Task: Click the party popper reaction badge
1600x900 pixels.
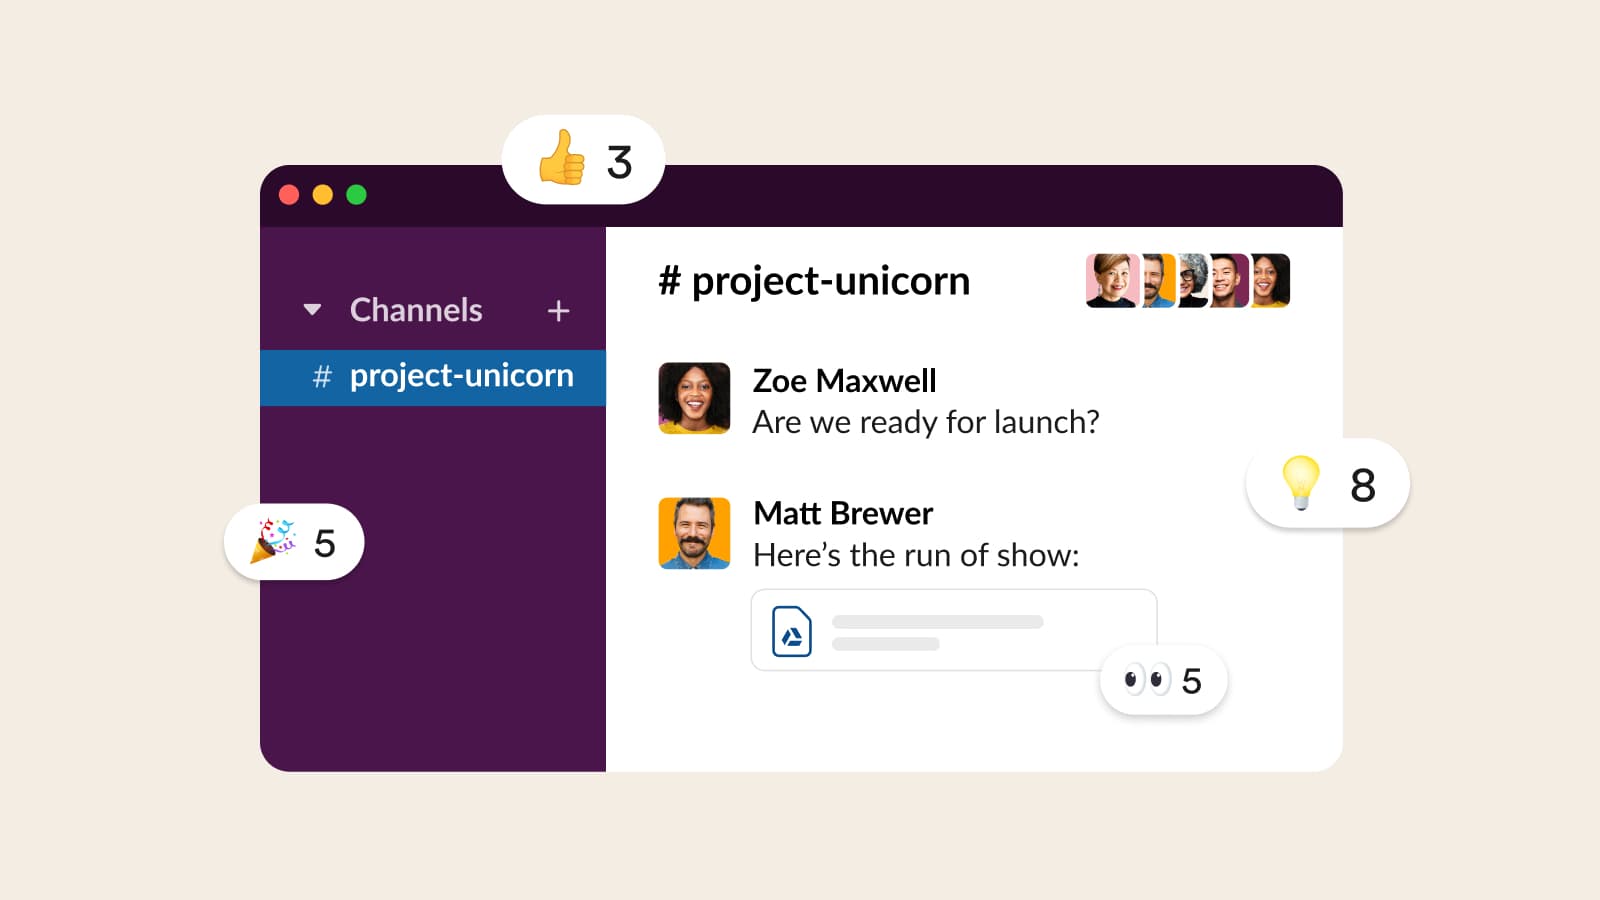Action: click(x=294, y=542)
